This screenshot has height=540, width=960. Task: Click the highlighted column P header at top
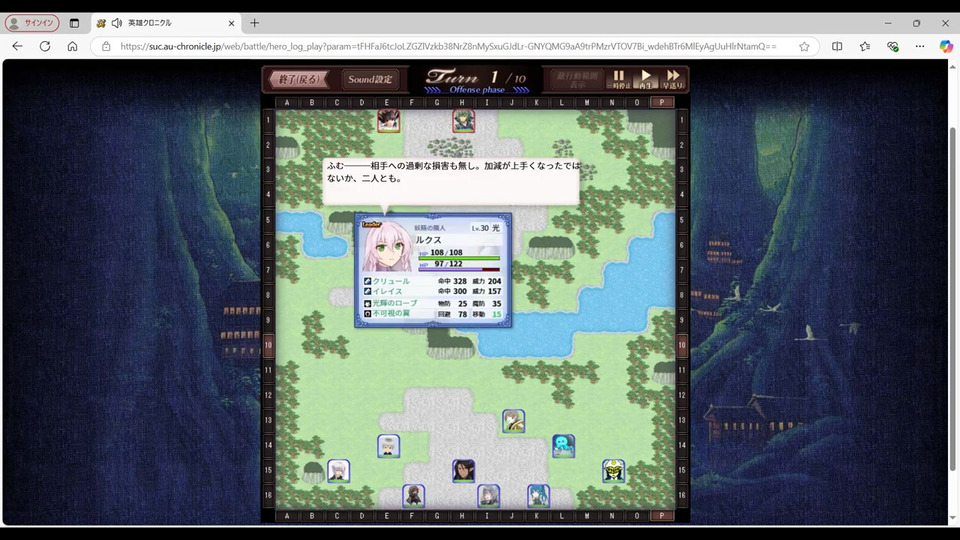click(x=662, y=102)
